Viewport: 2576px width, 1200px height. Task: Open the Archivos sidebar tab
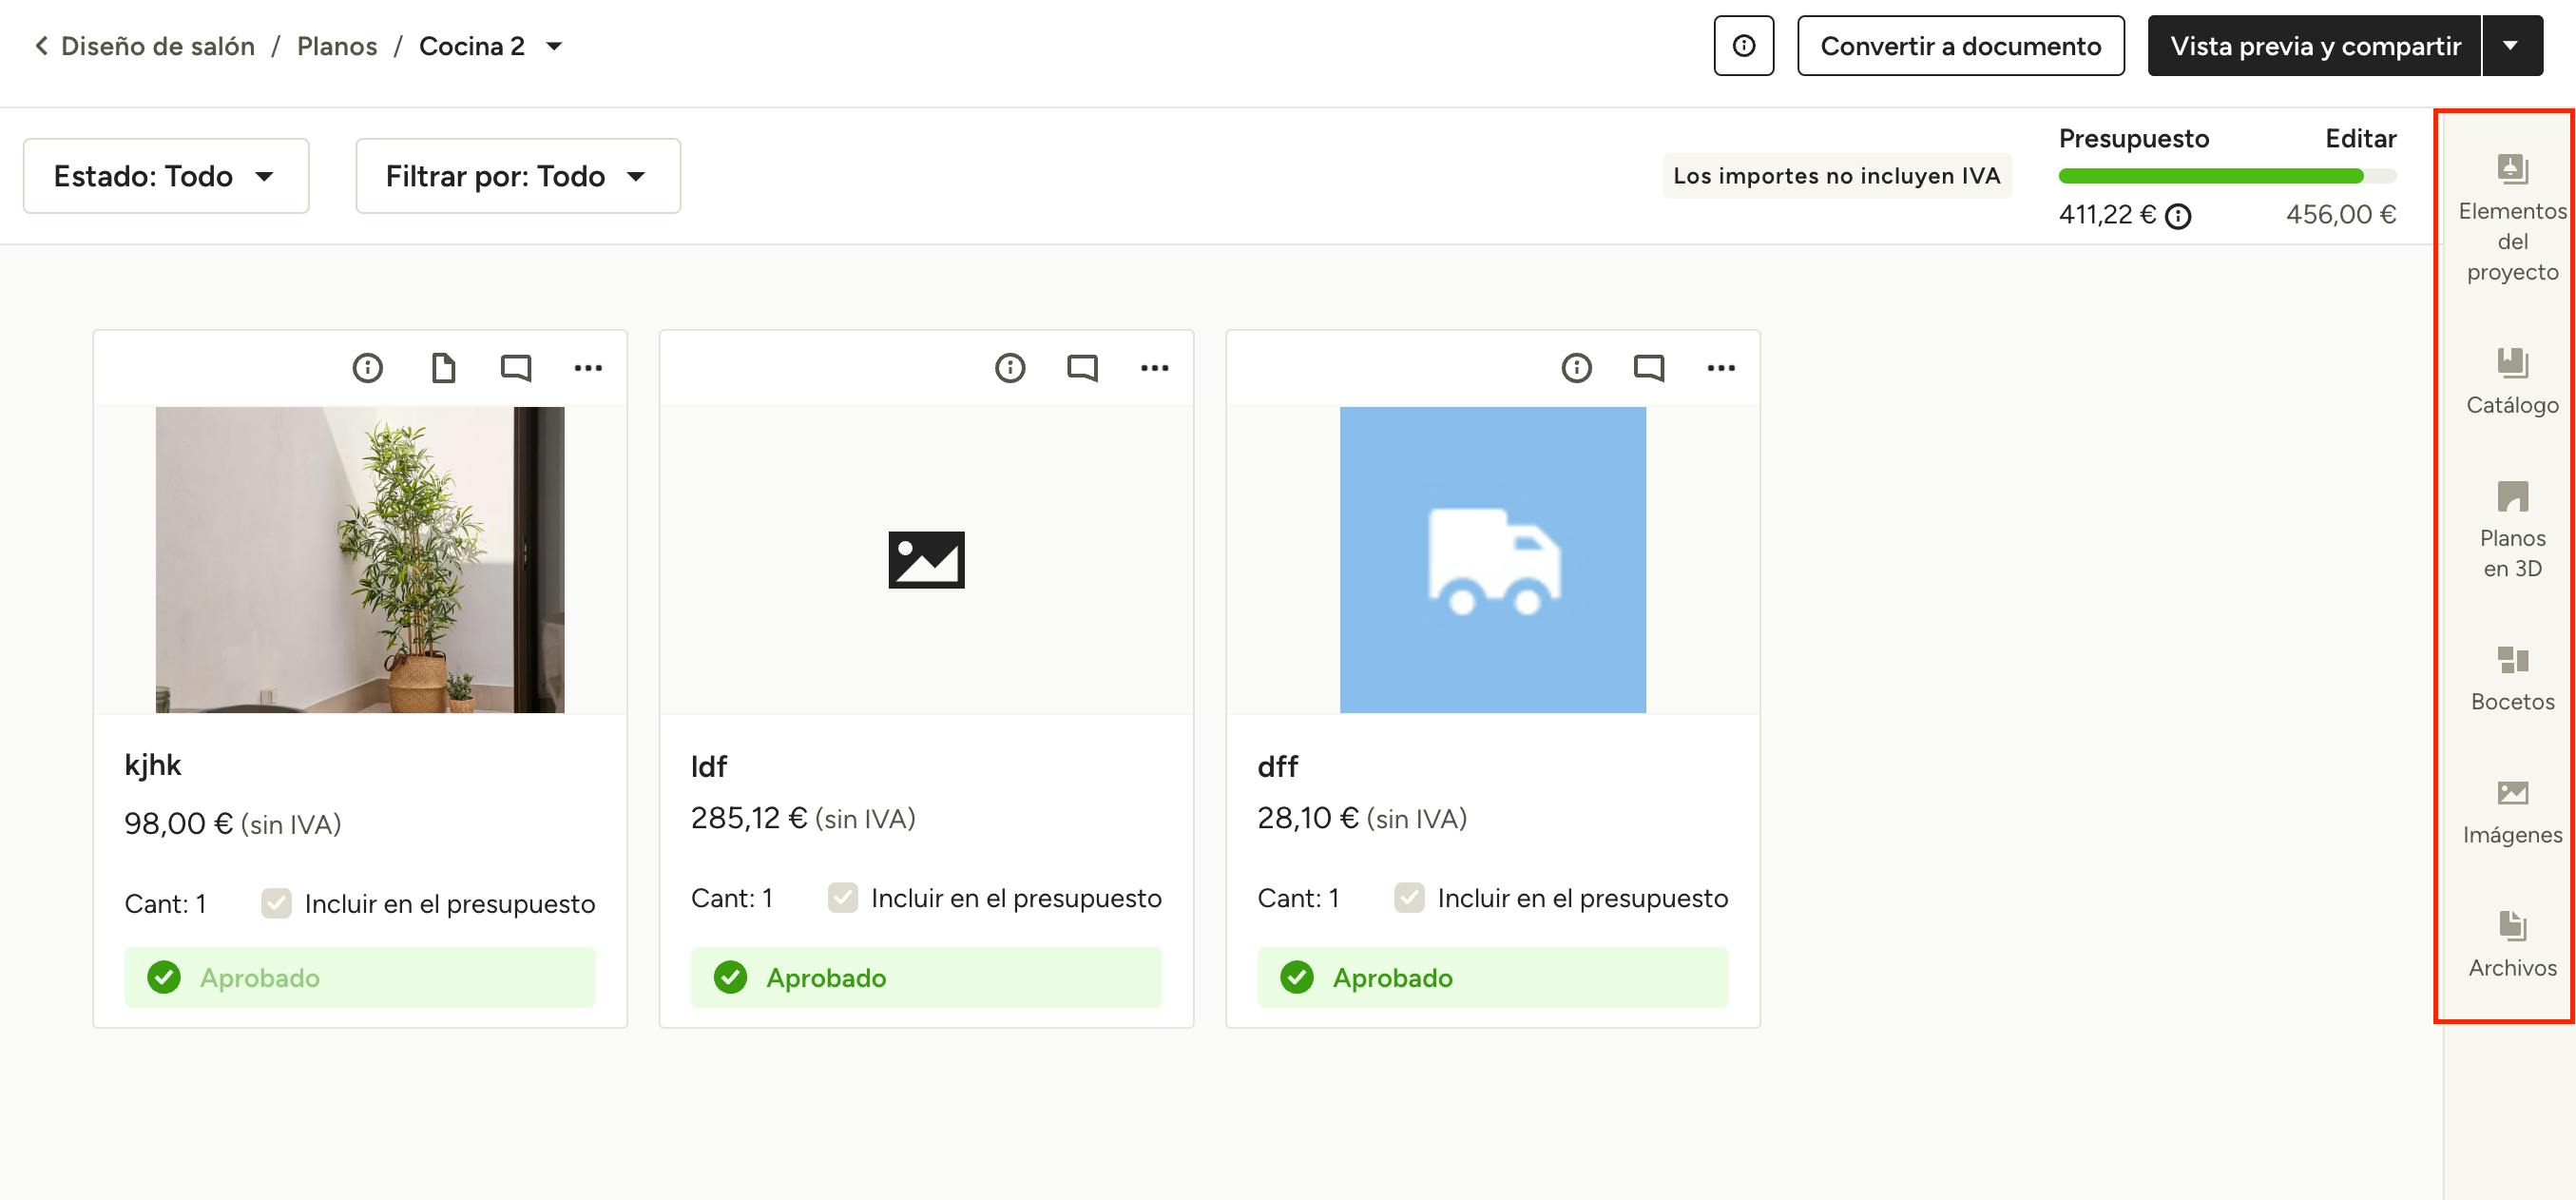click(x=2511, y=944)
